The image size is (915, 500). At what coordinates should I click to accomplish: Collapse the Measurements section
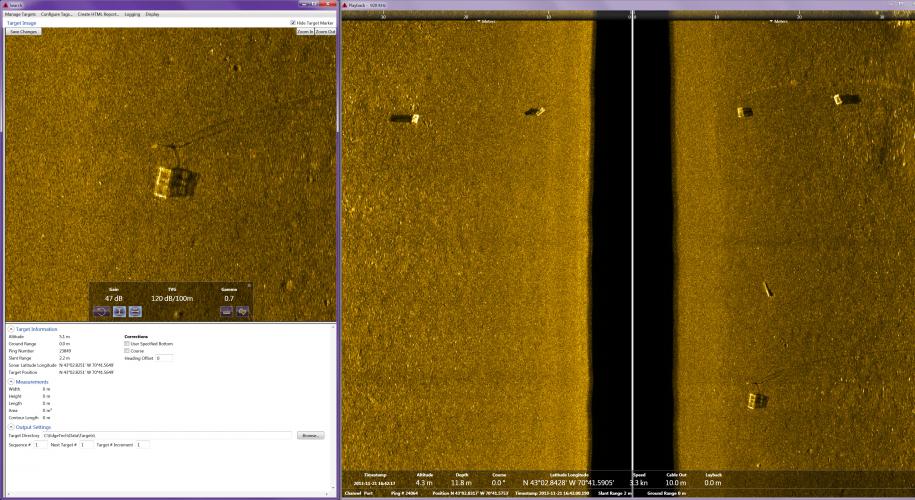[x=11, y=381]
